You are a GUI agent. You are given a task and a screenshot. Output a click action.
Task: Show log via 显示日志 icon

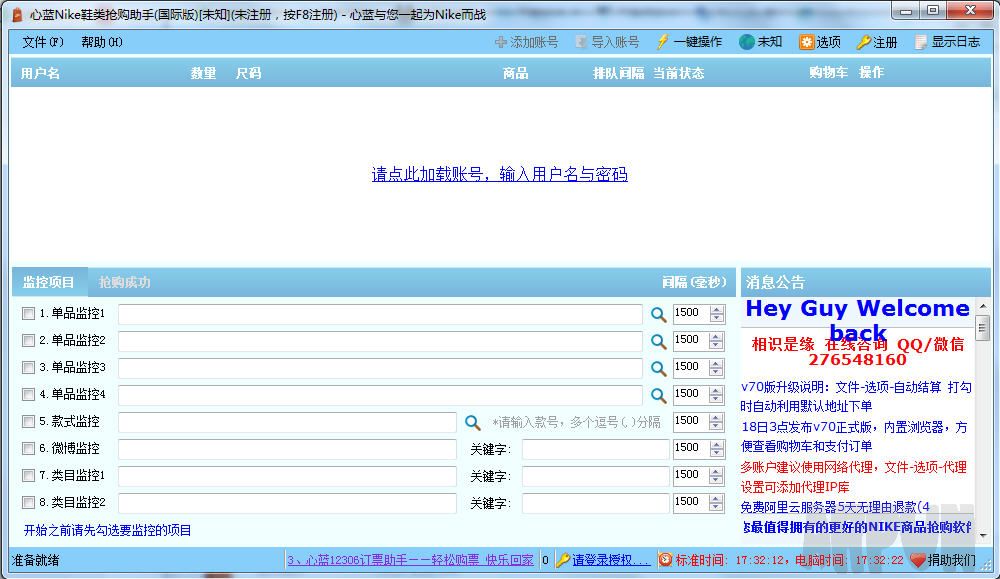coord(921,42)
